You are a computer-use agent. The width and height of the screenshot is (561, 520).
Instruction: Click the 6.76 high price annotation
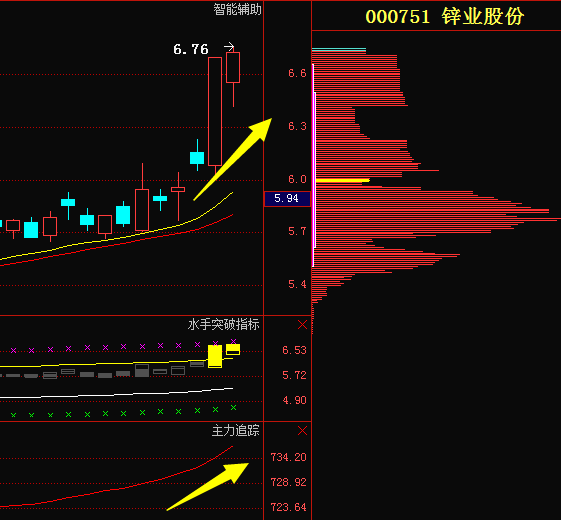pyautogui.click(x=191, y=49)
